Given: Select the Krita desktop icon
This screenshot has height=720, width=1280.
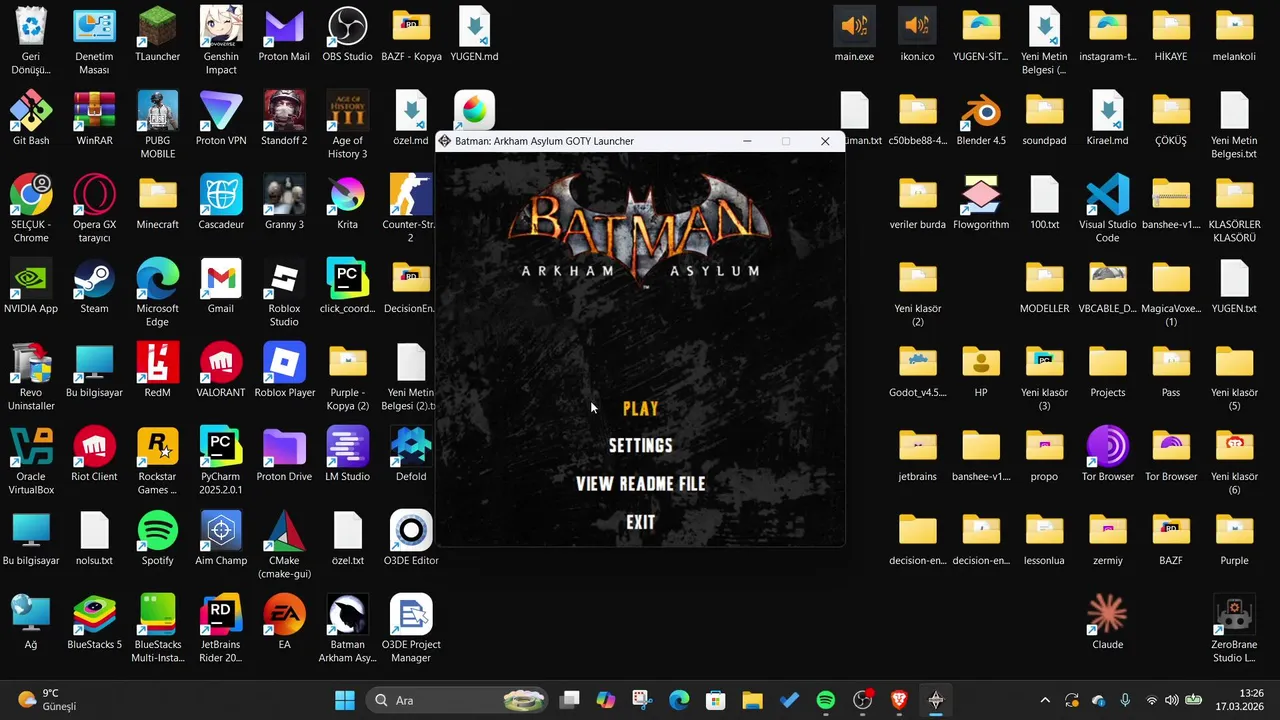Looking at the screenshot, I should point(347,203).
